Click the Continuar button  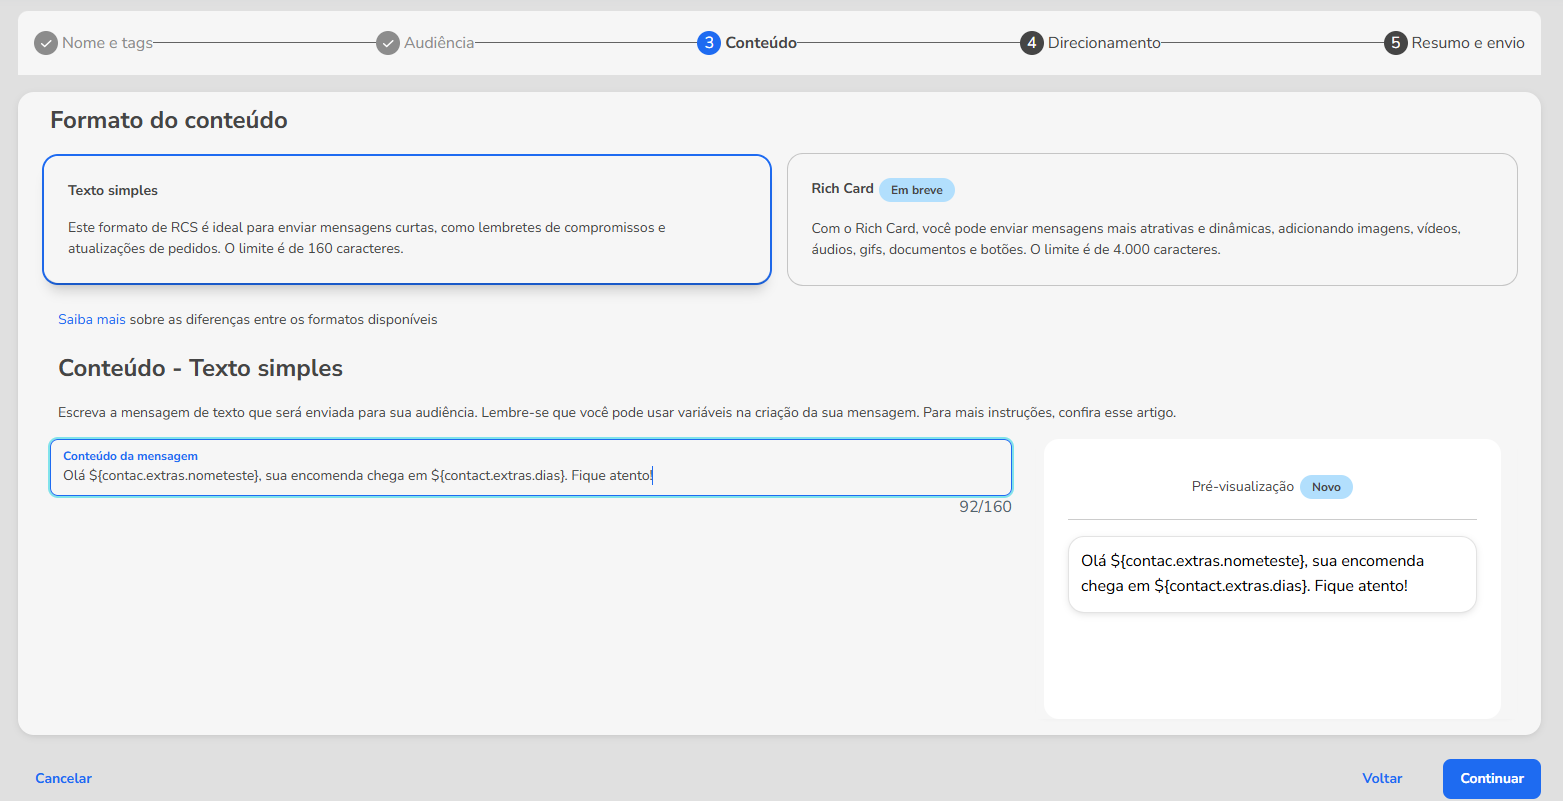tap(1492, 778)
